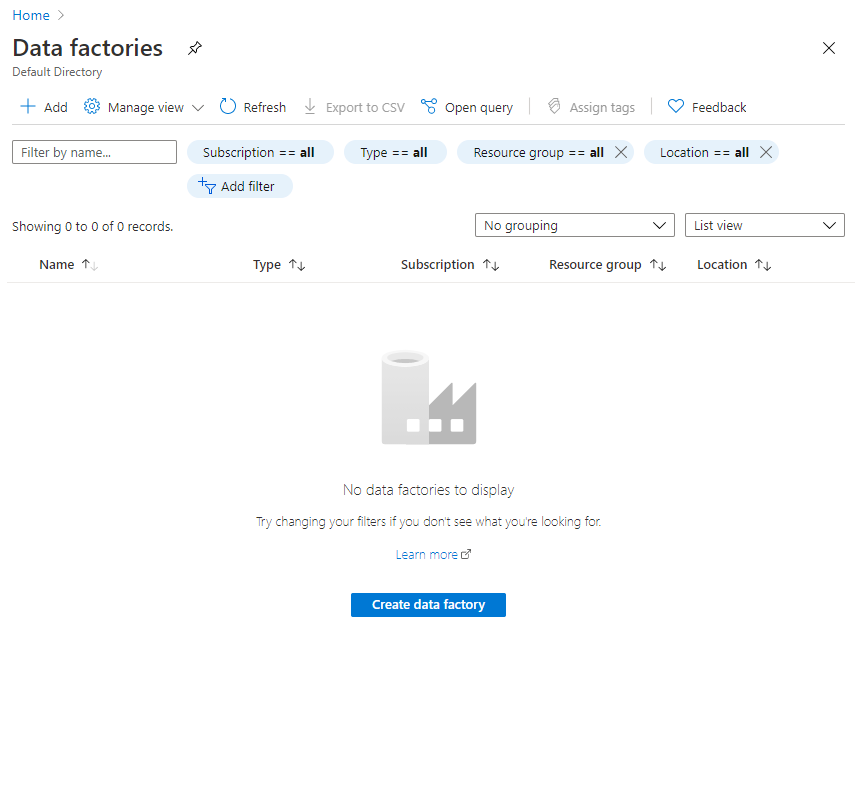
Task: Remove the Resource group filter
Action: pos(620,152)
